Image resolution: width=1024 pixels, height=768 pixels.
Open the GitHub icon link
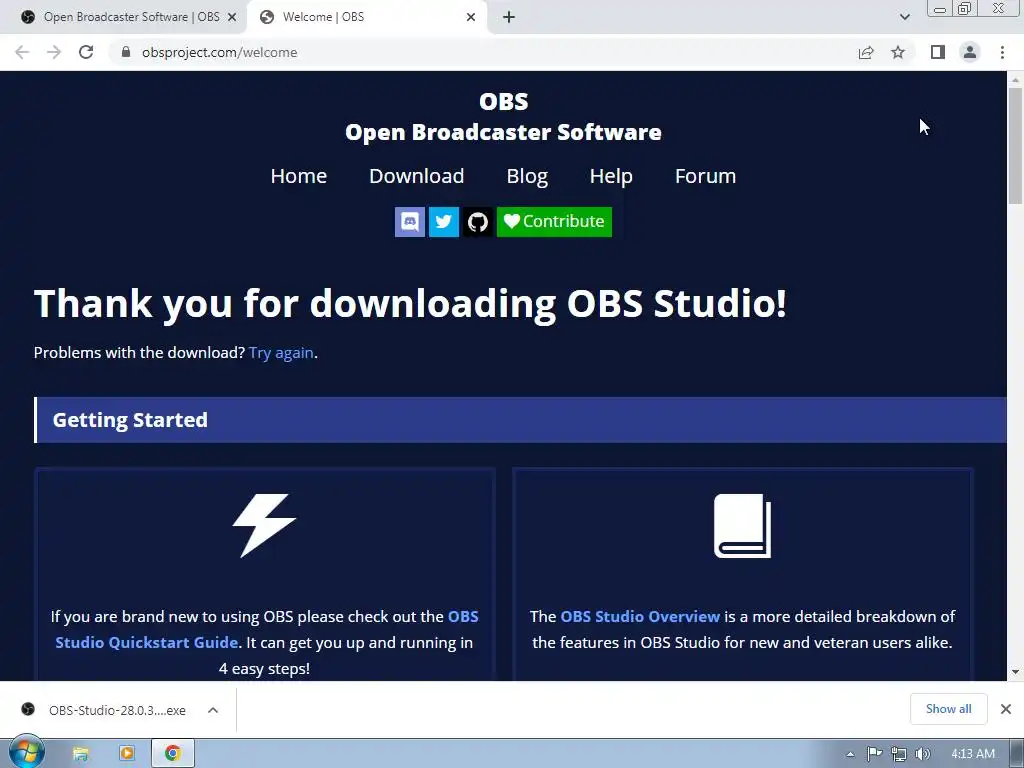pos(477,222)
